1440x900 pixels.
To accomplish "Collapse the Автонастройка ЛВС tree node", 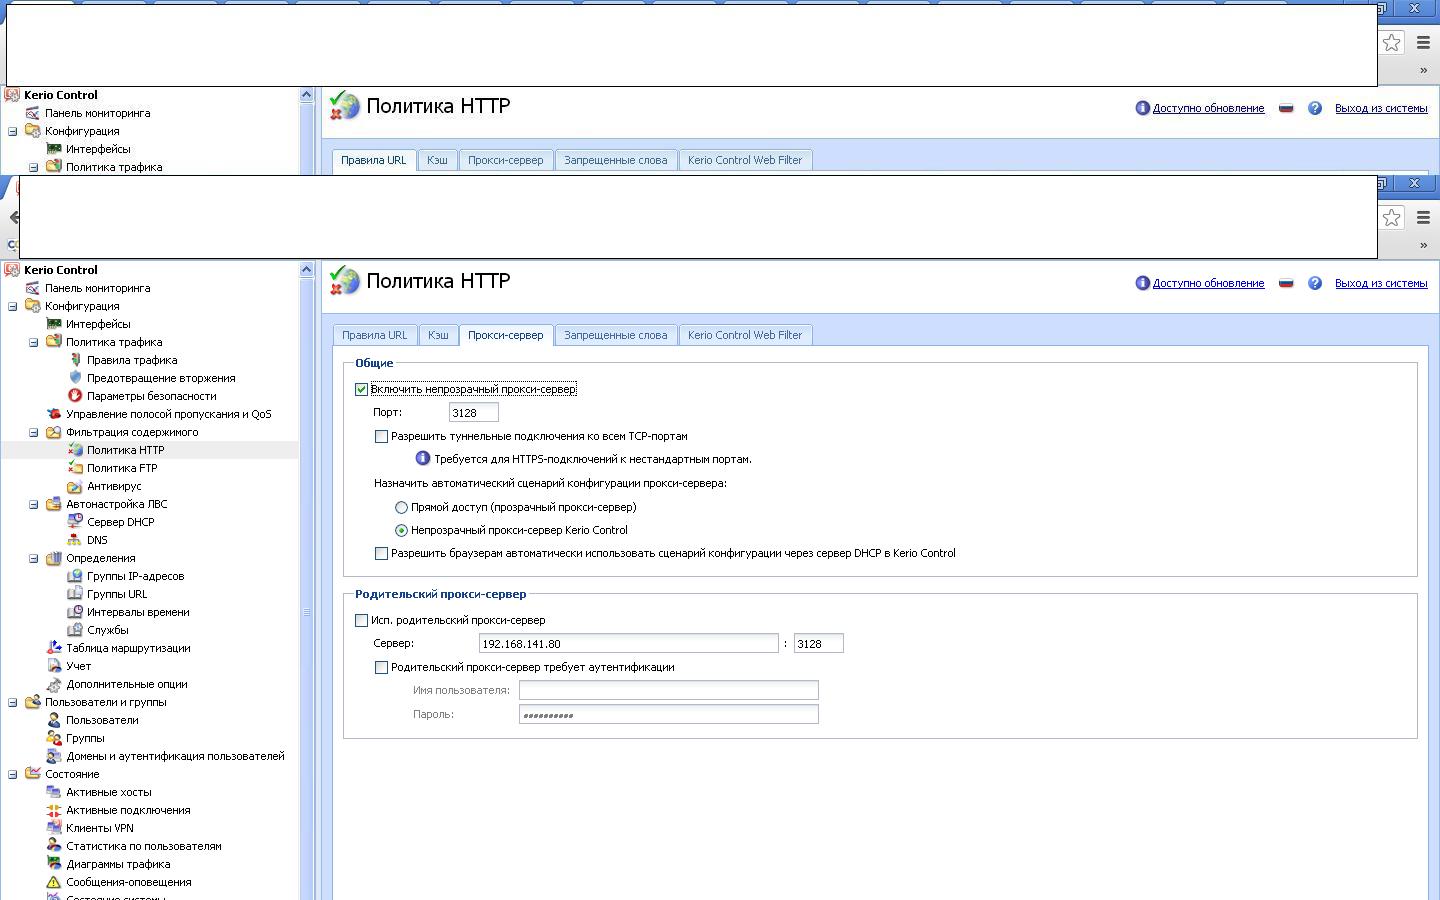I will [x=33, y=504].
